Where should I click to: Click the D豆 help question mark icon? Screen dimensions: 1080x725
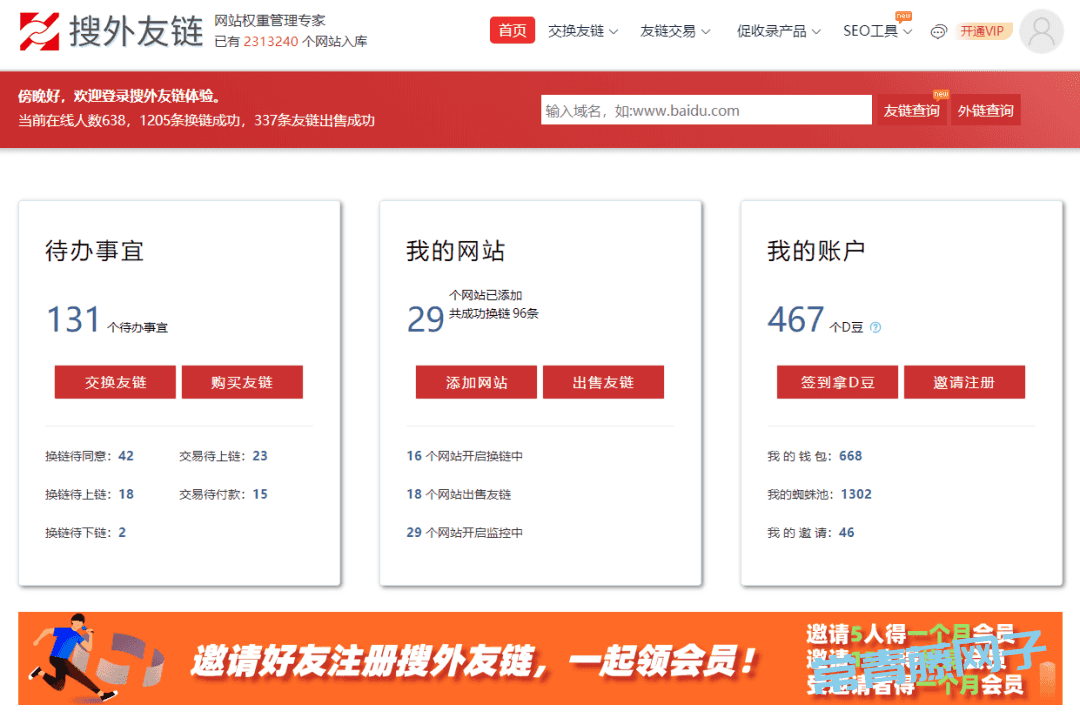[875, 327]
